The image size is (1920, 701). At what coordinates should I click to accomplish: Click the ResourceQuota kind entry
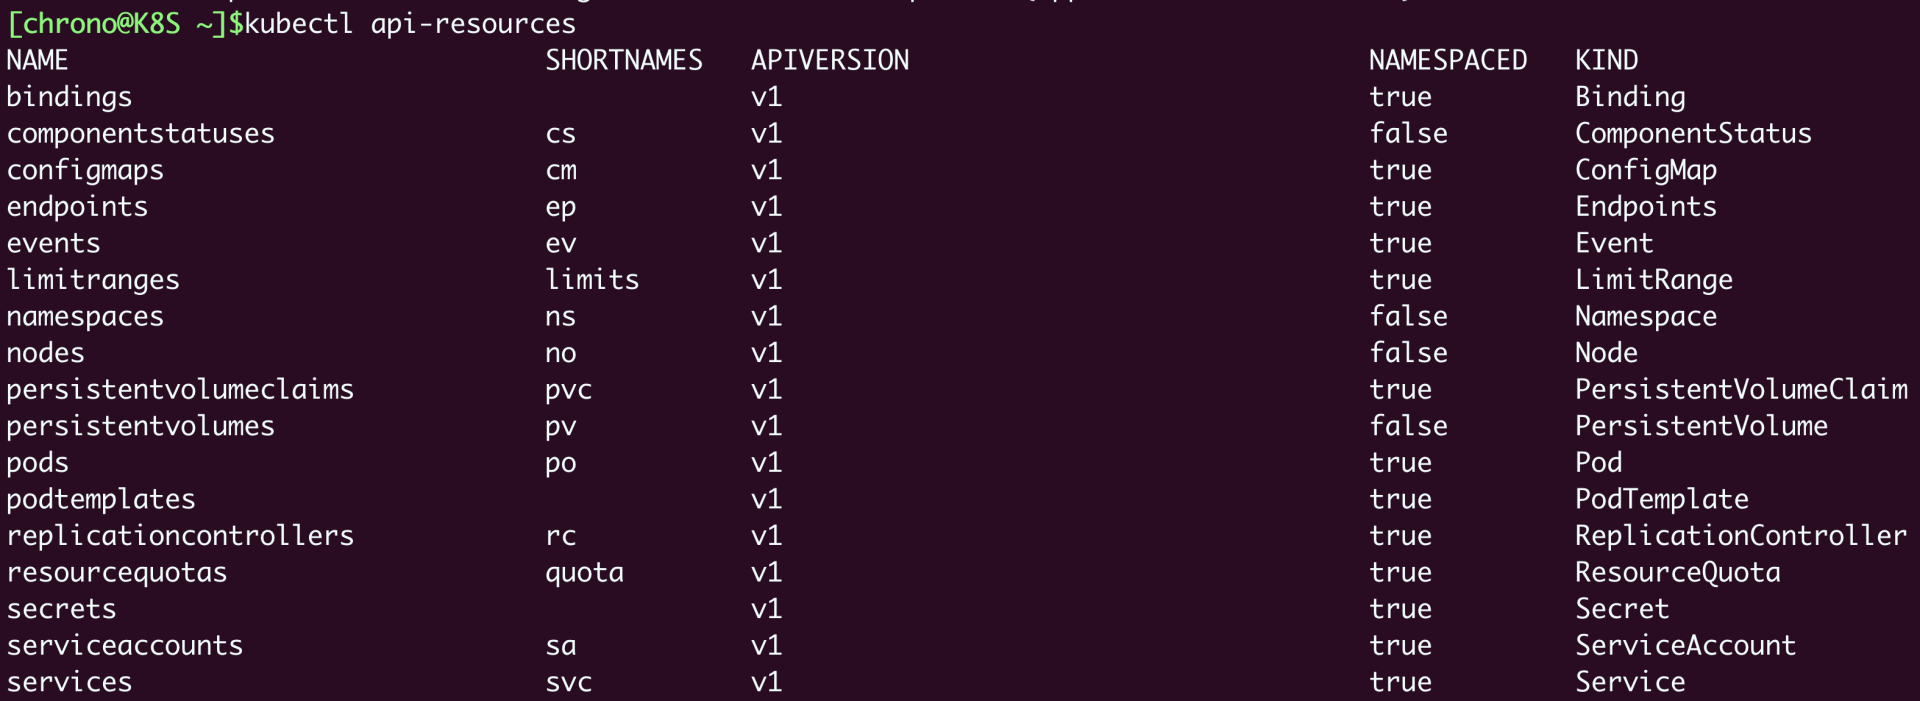click(x=1677, y=572)
